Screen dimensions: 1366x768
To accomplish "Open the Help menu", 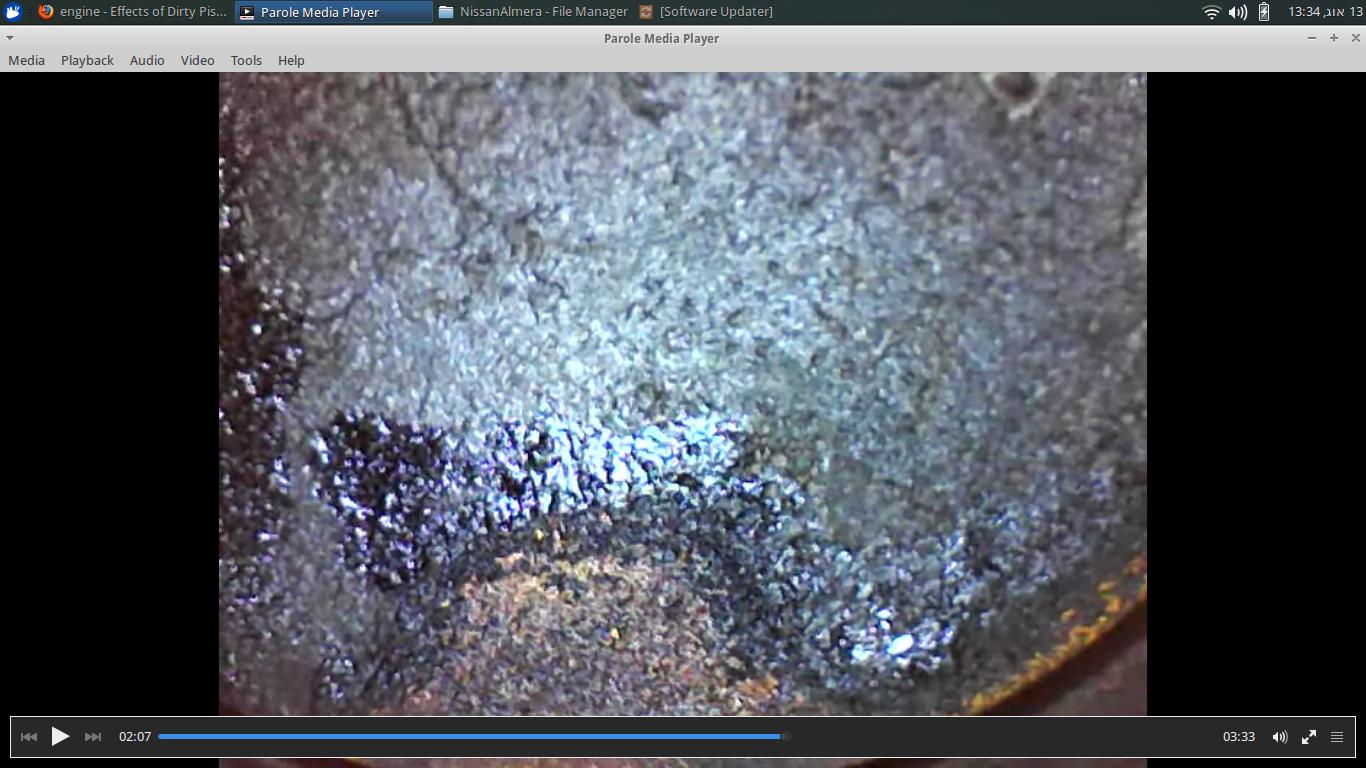I will coord(291,60).
